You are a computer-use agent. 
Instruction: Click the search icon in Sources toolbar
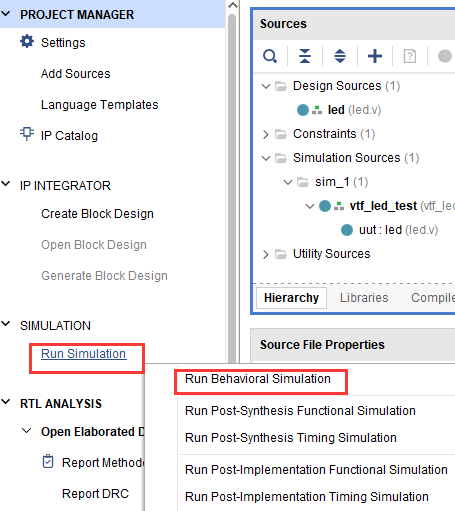pyautogui.click(x=270, y=56)
